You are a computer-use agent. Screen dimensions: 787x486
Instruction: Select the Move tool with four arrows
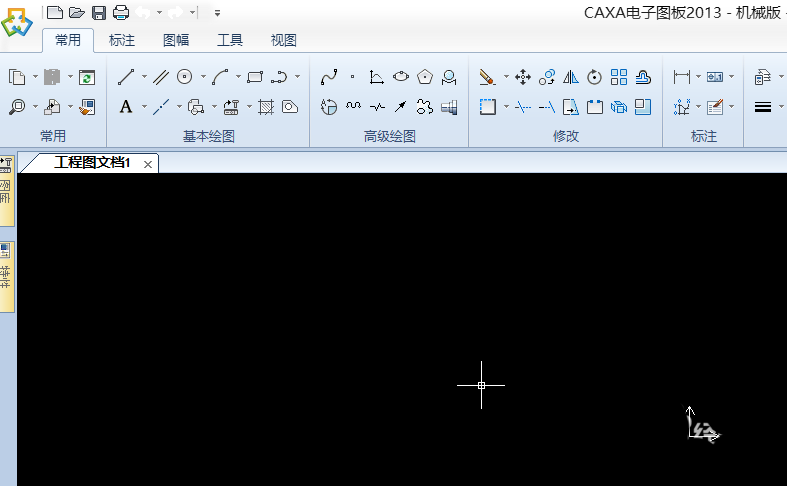tap(523, 77)
